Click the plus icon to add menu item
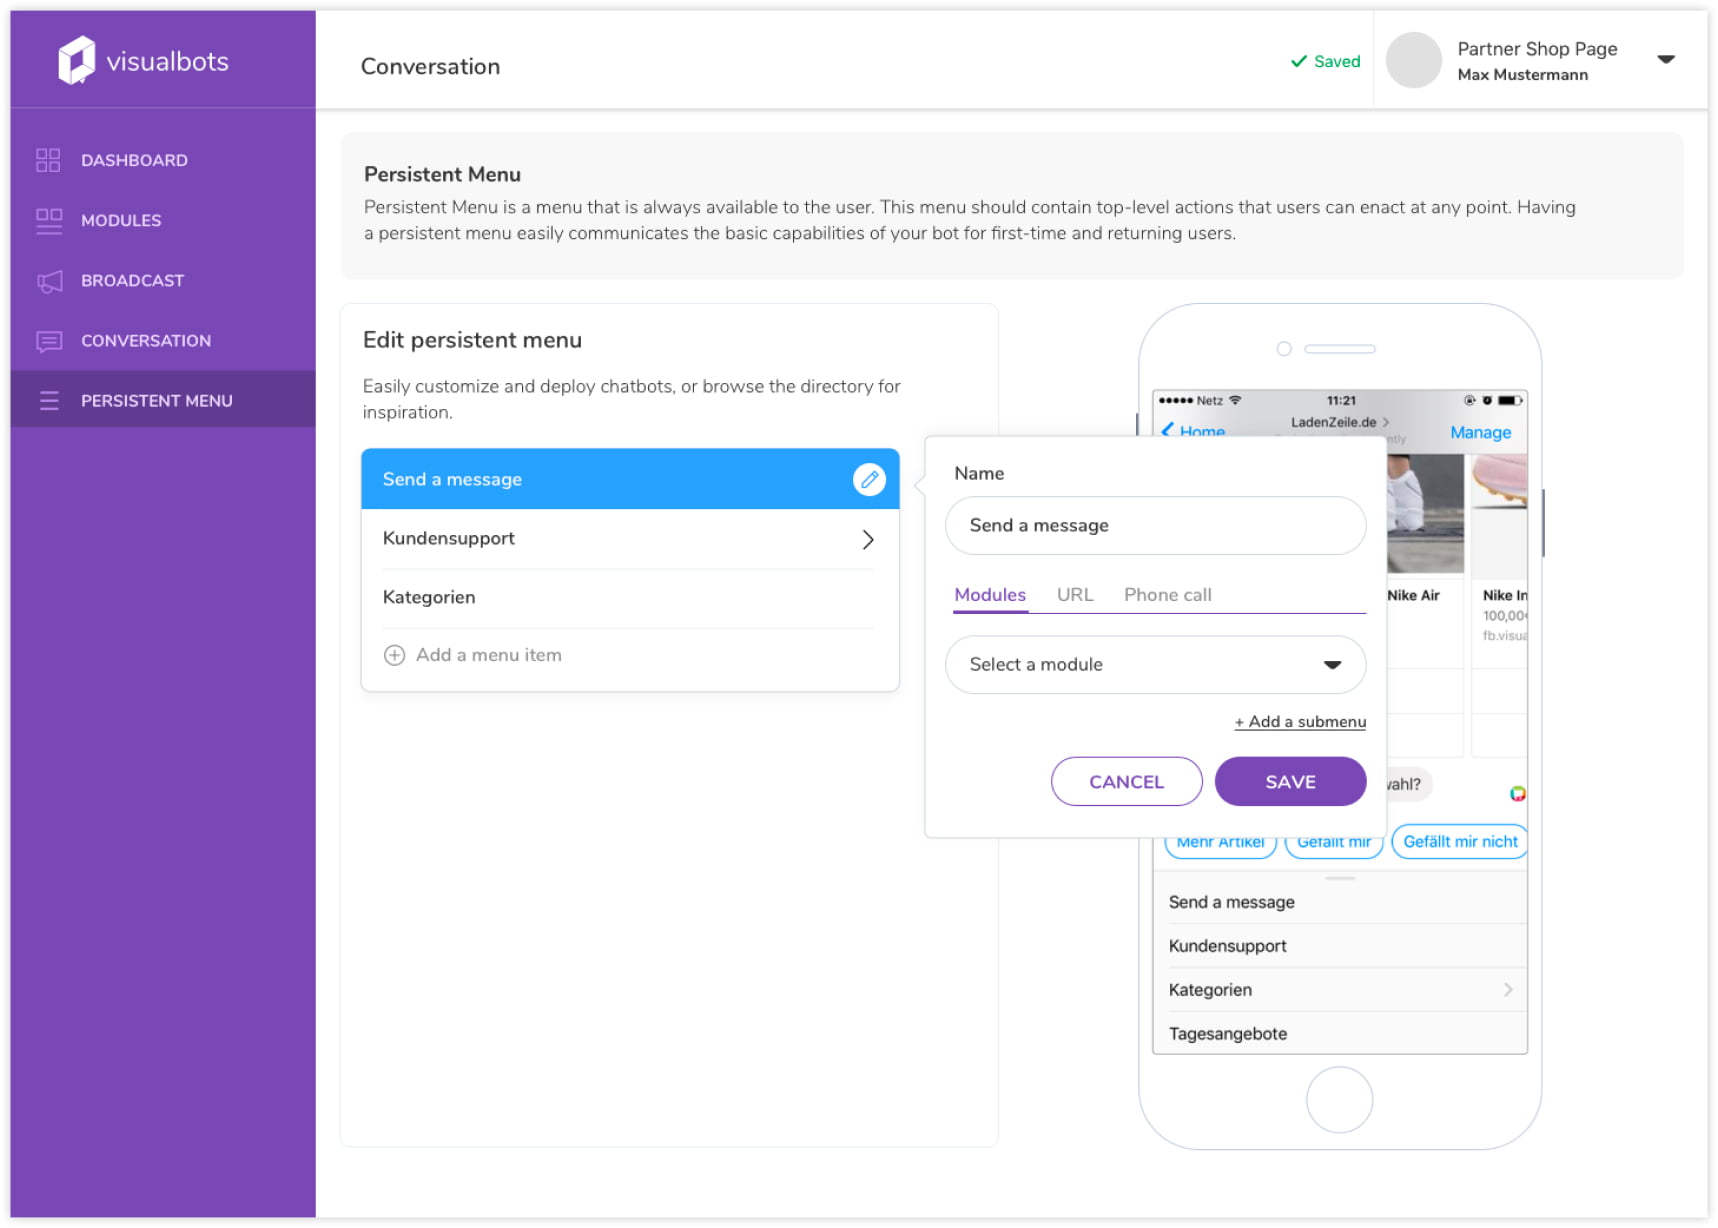The width and height of the screenshot is (1718, 1228). [394, 655]
